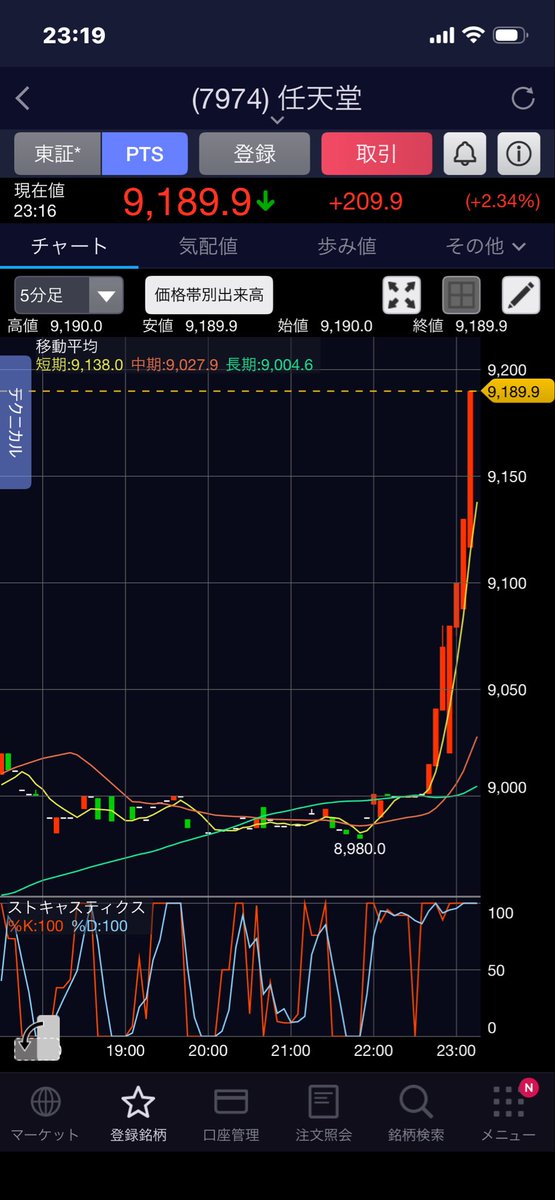This screenshot has width=555, height=1200.
Task: Open the Market (マーケット) globe tab
Action: coord(45,1113)
